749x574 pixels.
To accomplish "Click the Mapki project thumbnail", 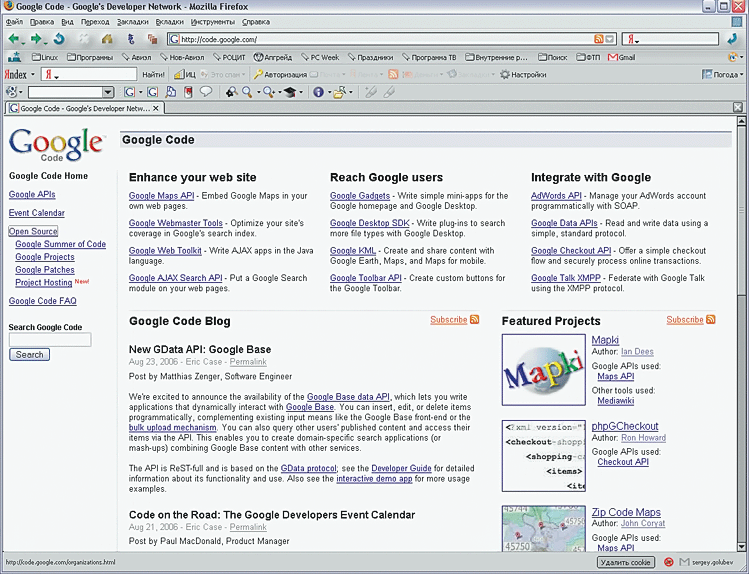I will pos(544,370).
